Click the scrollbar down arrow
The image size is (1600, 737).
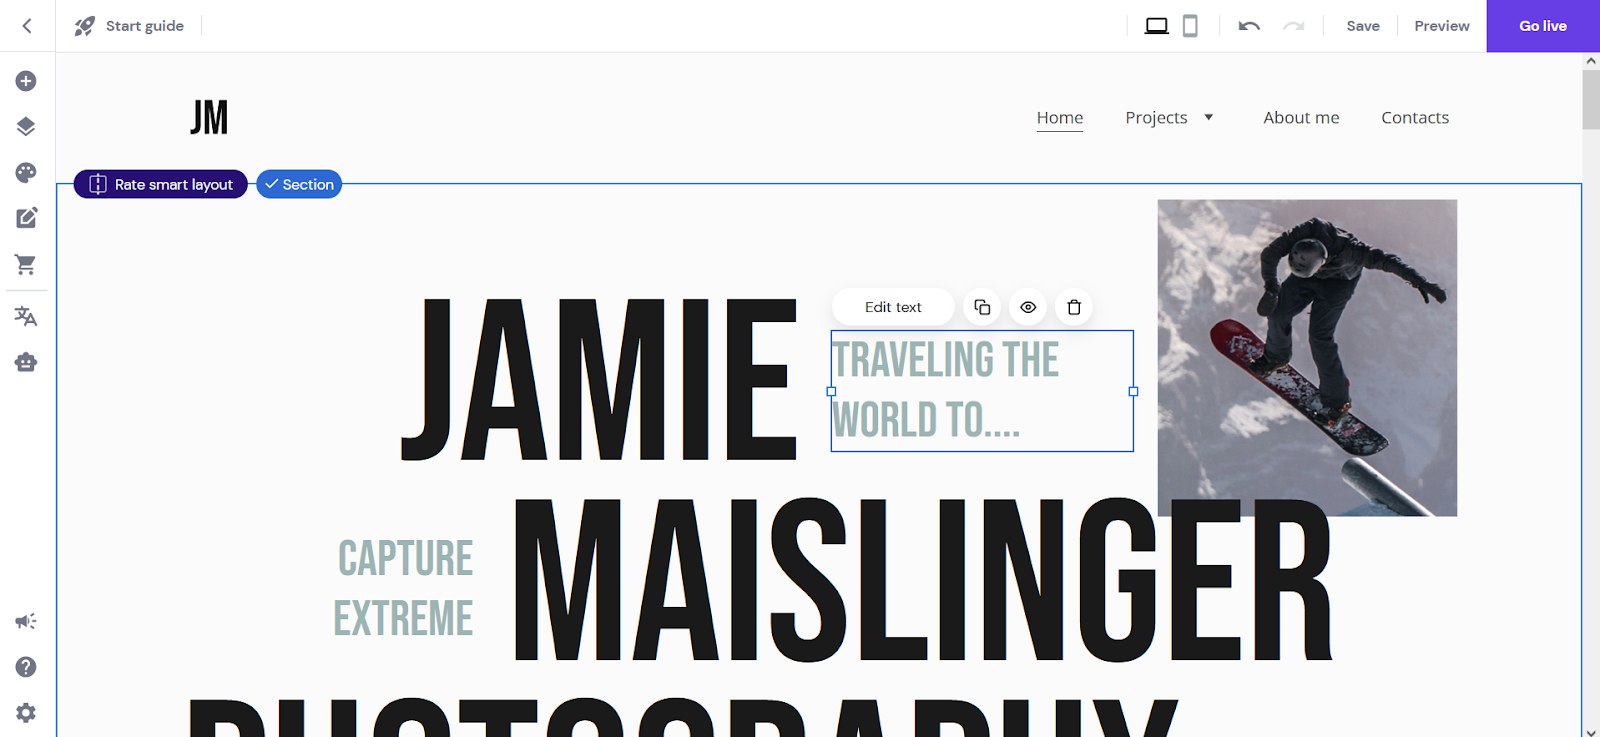pos(1591,731)
